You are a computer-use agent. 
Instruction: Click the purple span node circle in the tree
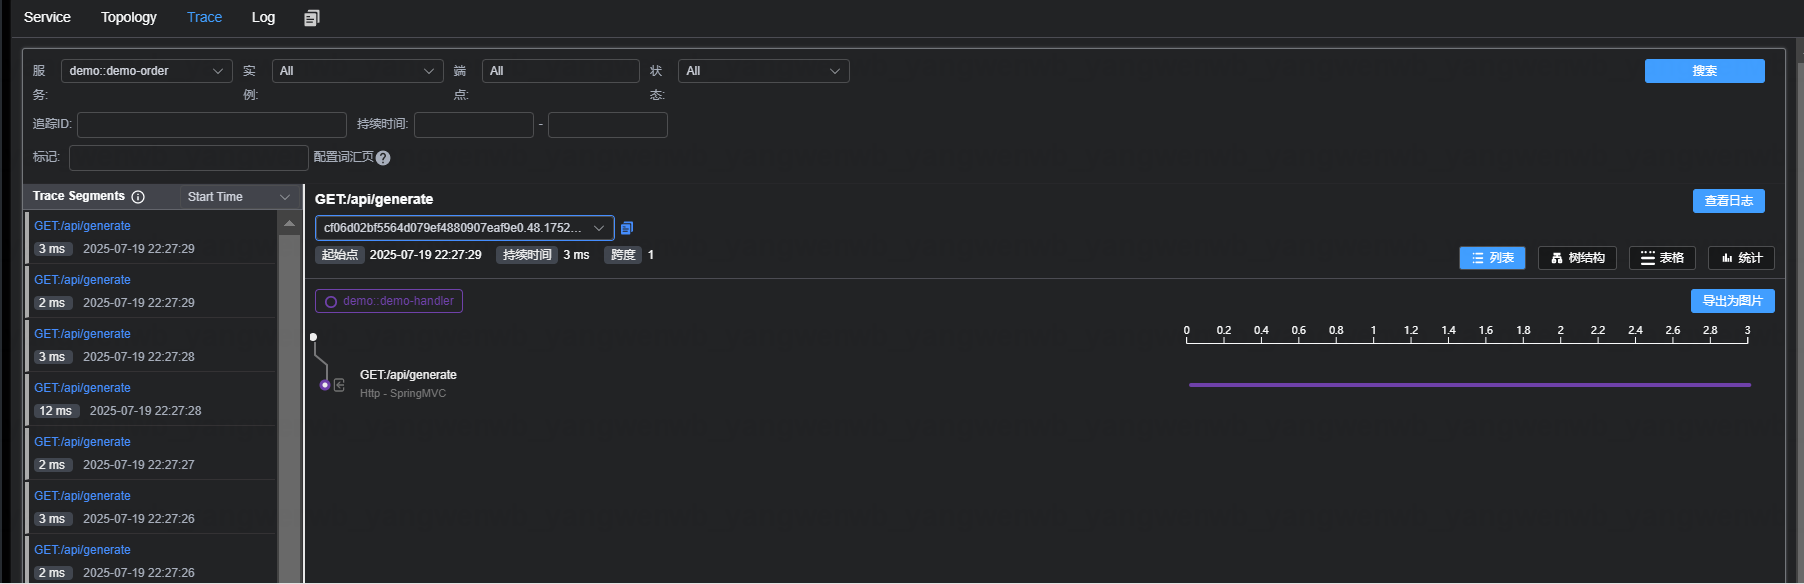coord(325,385)
